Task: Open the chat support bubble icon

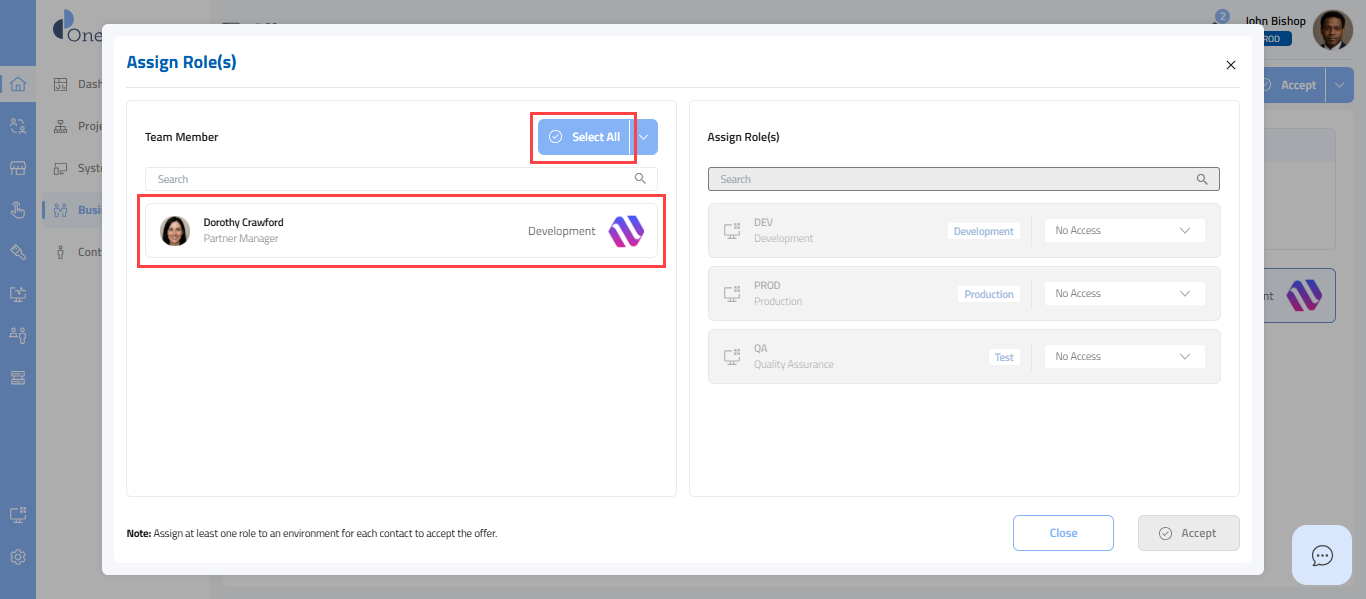Action: [x=1322, y=555]
